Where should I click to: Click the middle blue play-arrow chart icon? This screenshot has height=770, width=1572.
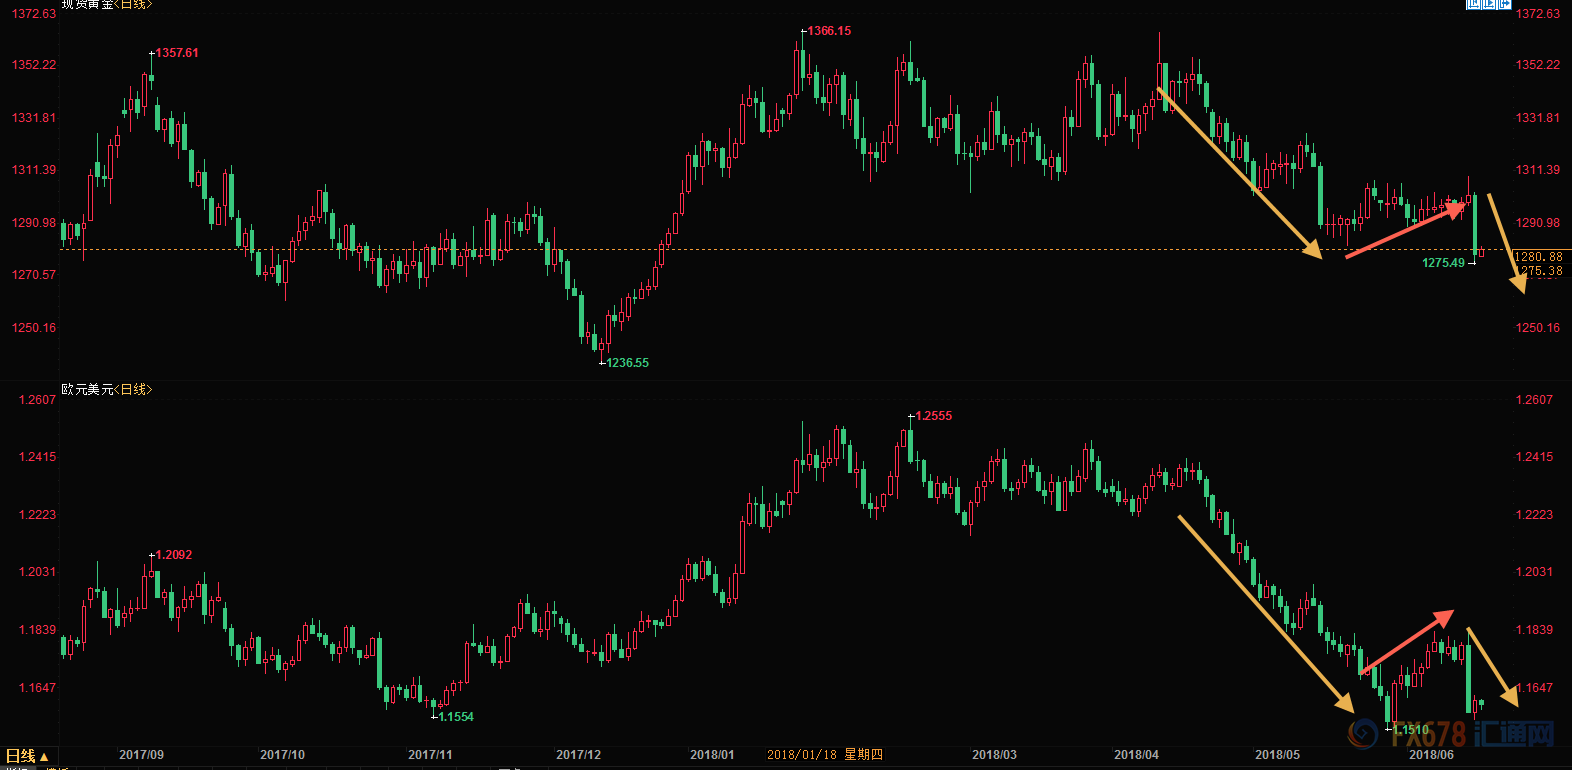coord(1489,4)
